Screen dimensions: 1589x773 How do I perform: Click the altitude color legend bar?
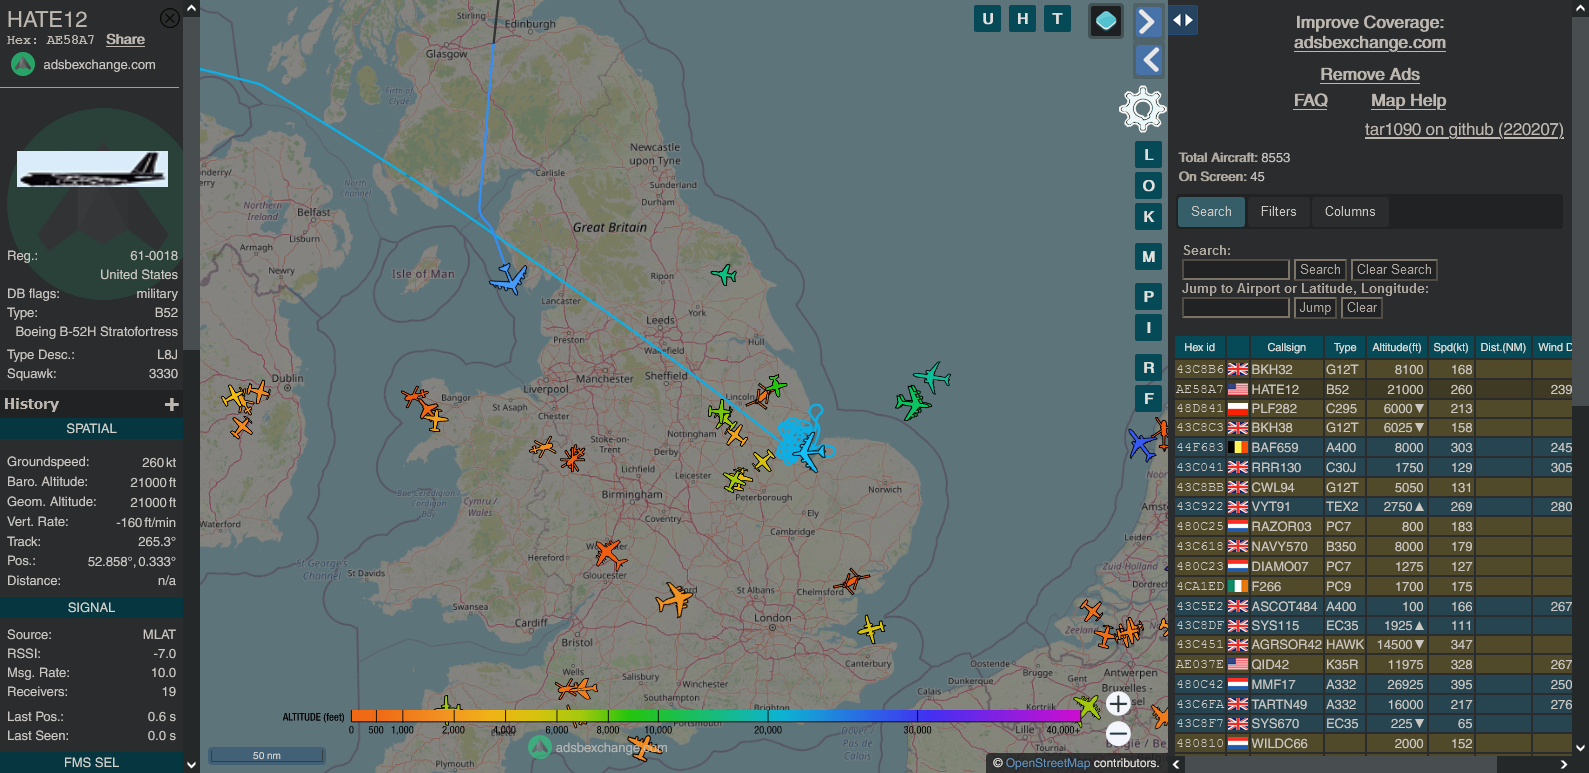coord(717,716)
